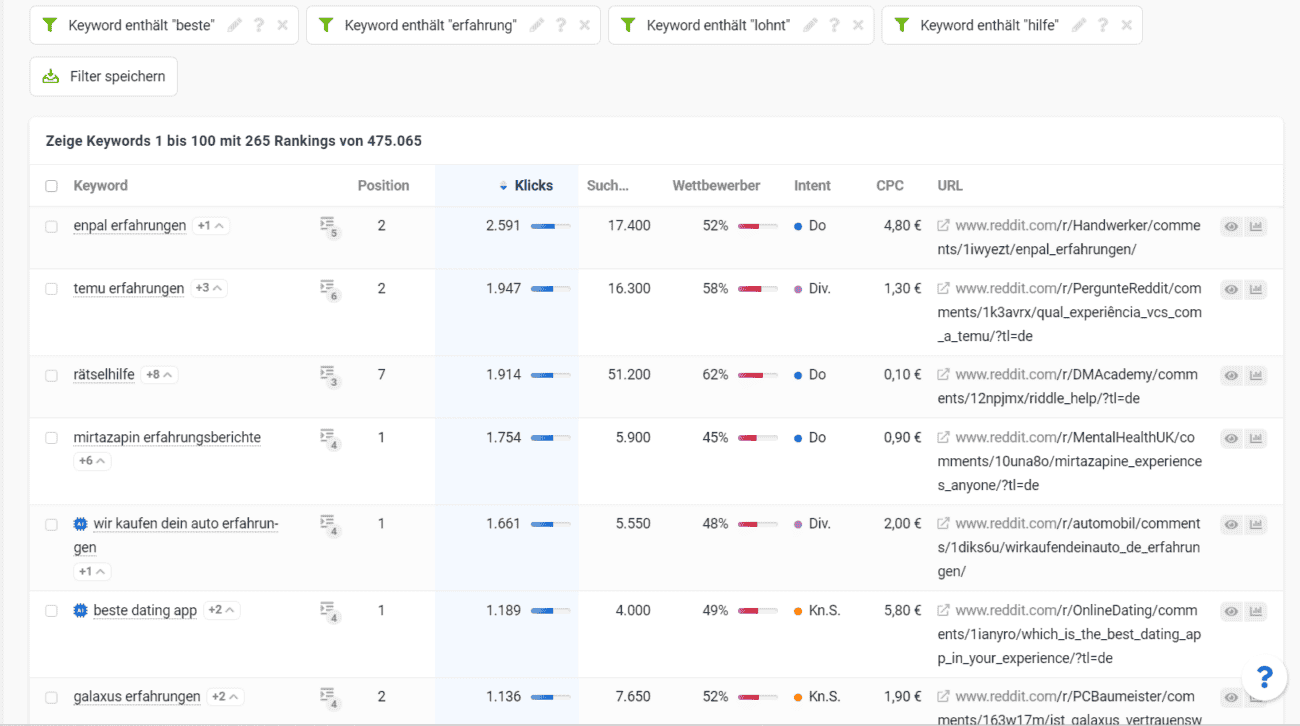Click SERP icon for enpal erfahrungen row
The width and height of the screenshot is (1300, 726).
tap(328, 227)
